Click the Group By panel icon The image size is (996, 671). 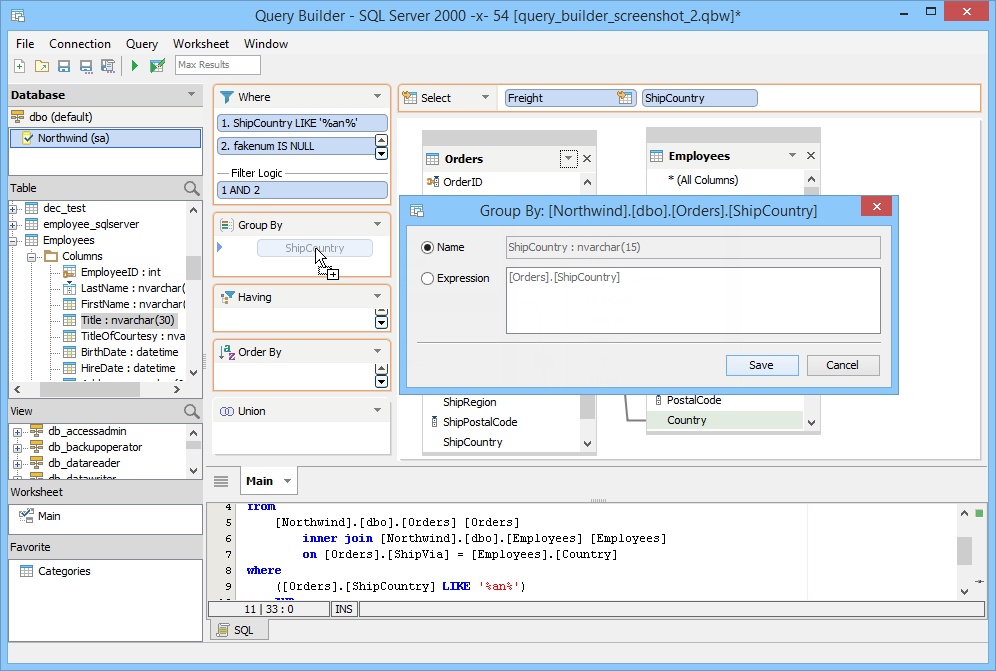(226, 225)
